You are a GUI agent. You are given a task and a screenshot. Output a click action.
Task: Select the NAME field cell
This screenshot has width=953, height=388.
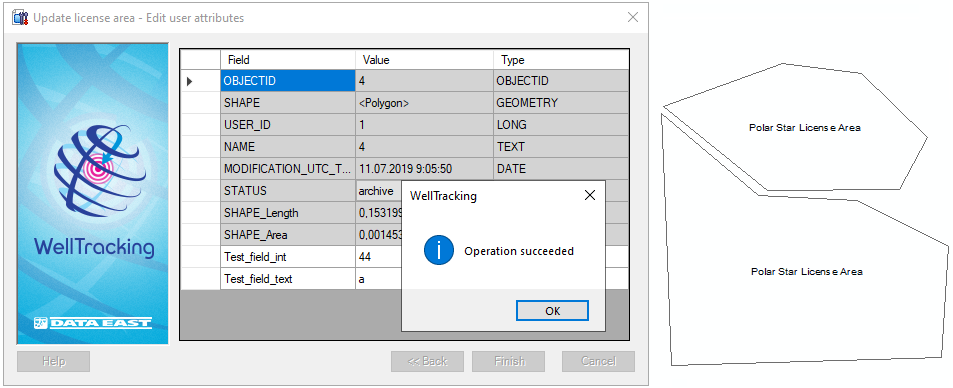(x=287, y=147)
